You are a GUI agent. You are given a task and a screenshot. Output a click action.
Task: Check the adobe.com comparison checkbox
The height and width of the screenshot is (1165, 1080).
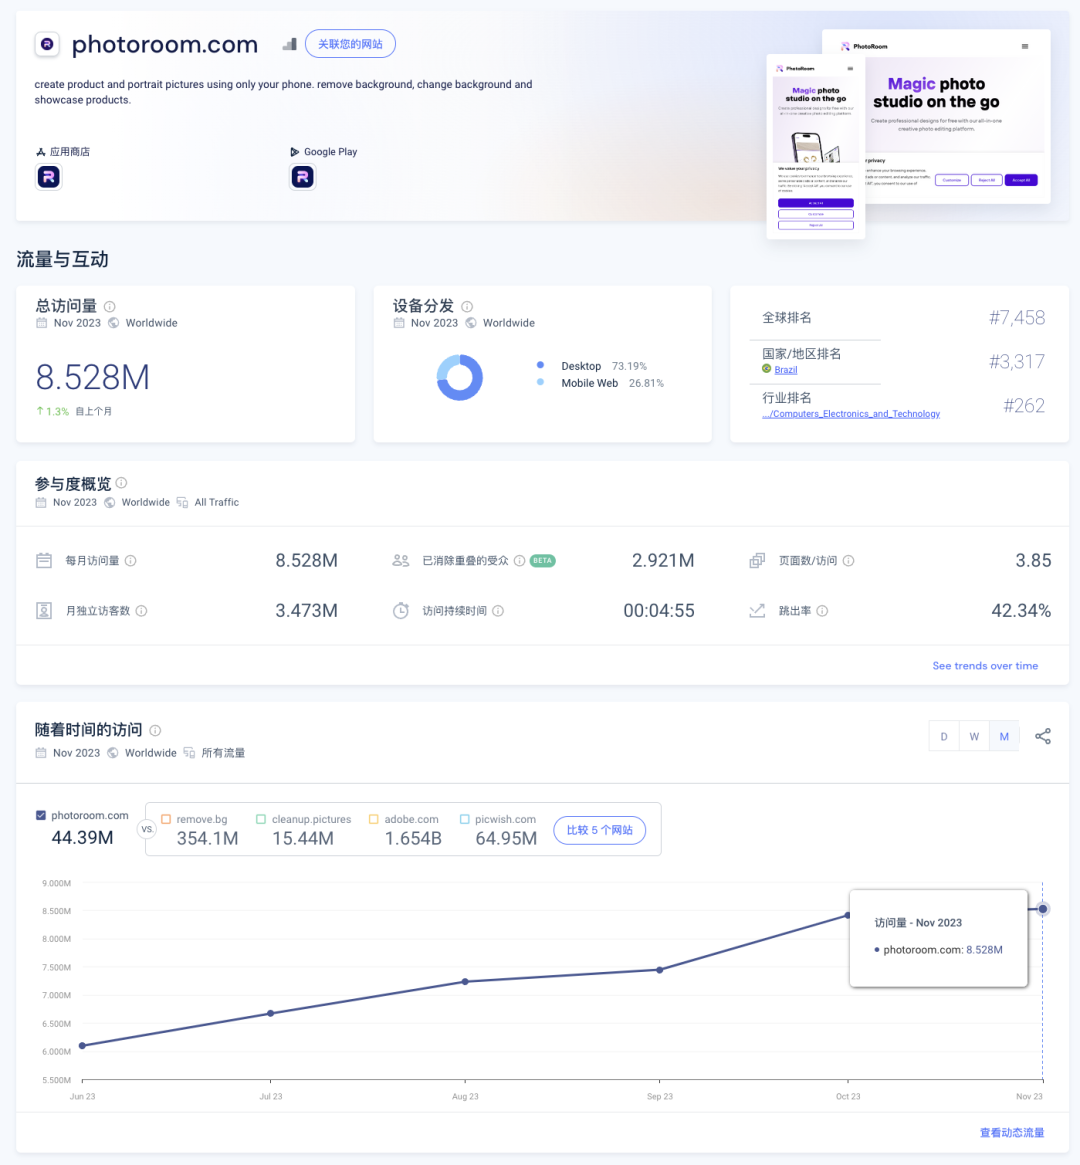(374, 819)
